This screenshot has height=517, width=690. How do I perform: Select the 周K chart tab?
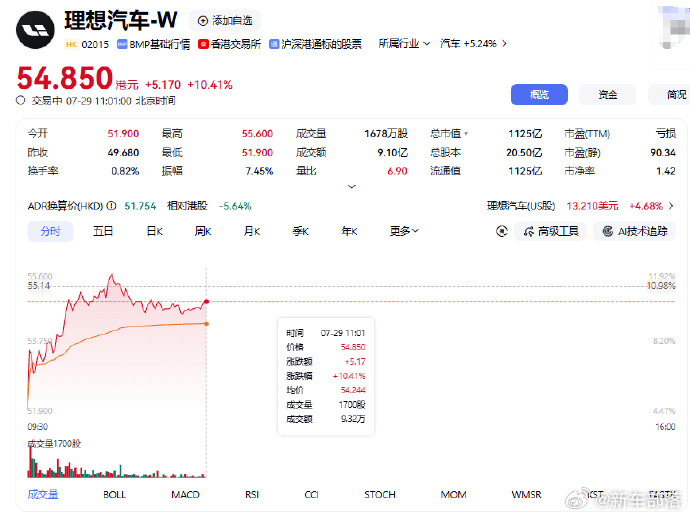point(203,231)
